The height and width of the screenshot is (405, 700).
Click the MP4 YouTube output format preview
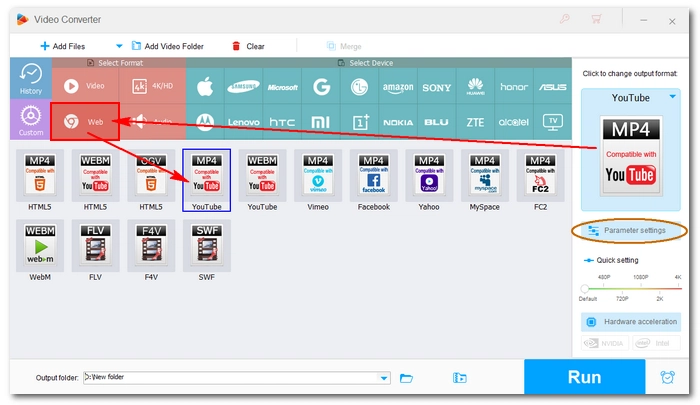click(x=630, y=155)
